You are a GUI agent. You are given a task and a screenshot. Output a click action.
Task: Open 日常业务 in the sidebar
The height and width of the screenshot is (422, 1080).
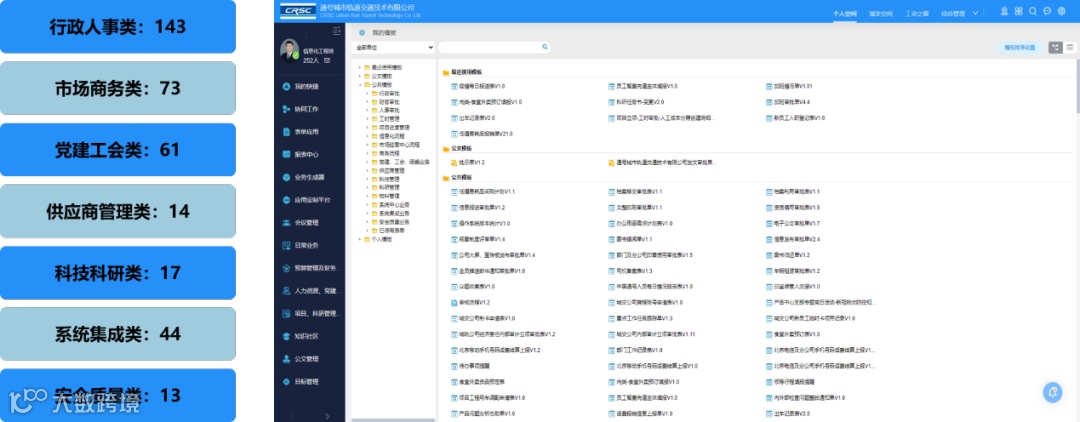click(x=307, y=246)
